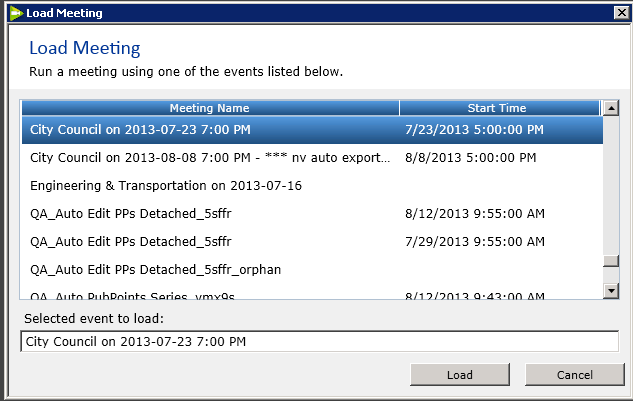The image size is (633, 401).
Task: Click scrollbar track above the thumb
Action: [x=611, y=186]
